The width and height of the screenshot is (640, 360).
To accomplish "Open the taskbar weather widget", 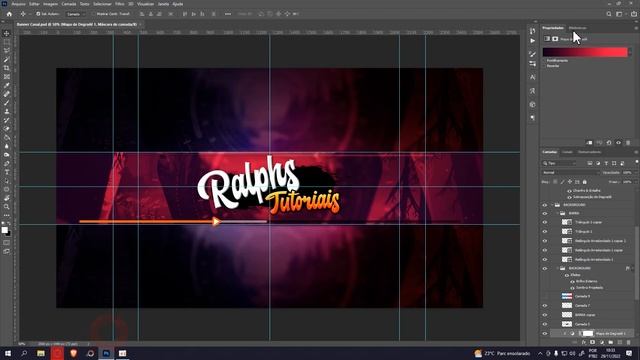I will coord(502,353).
